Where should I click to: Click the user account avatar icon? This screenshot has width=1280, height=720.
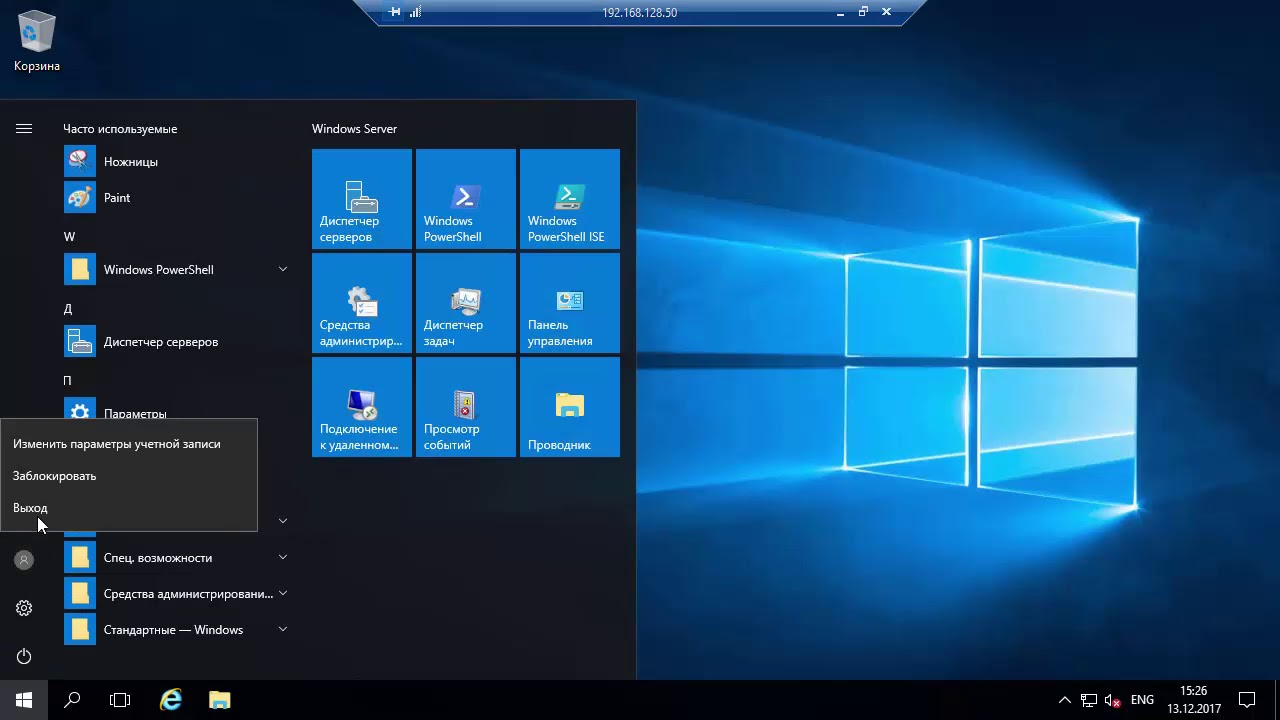click(x=24, y=560)
